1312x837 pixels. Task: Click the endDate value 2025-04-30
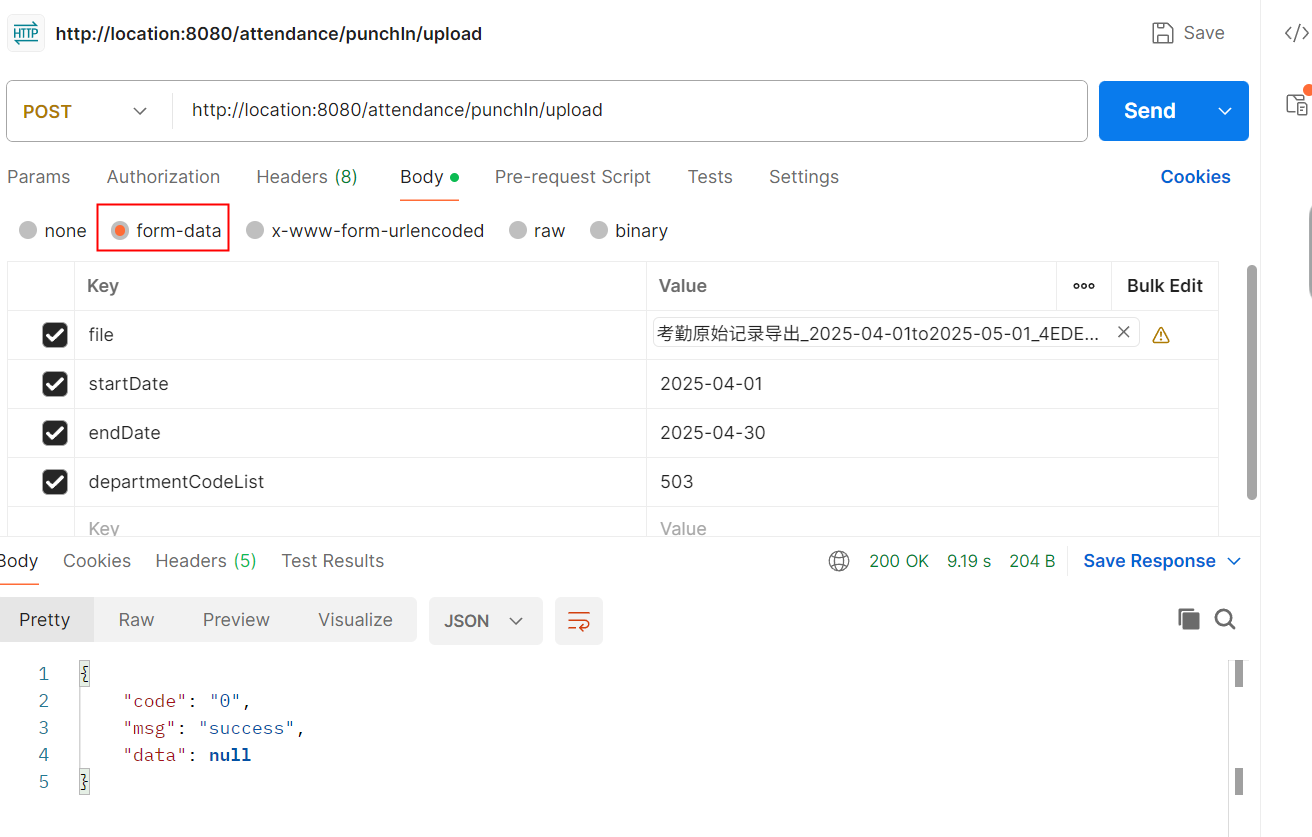click(713, 433)
